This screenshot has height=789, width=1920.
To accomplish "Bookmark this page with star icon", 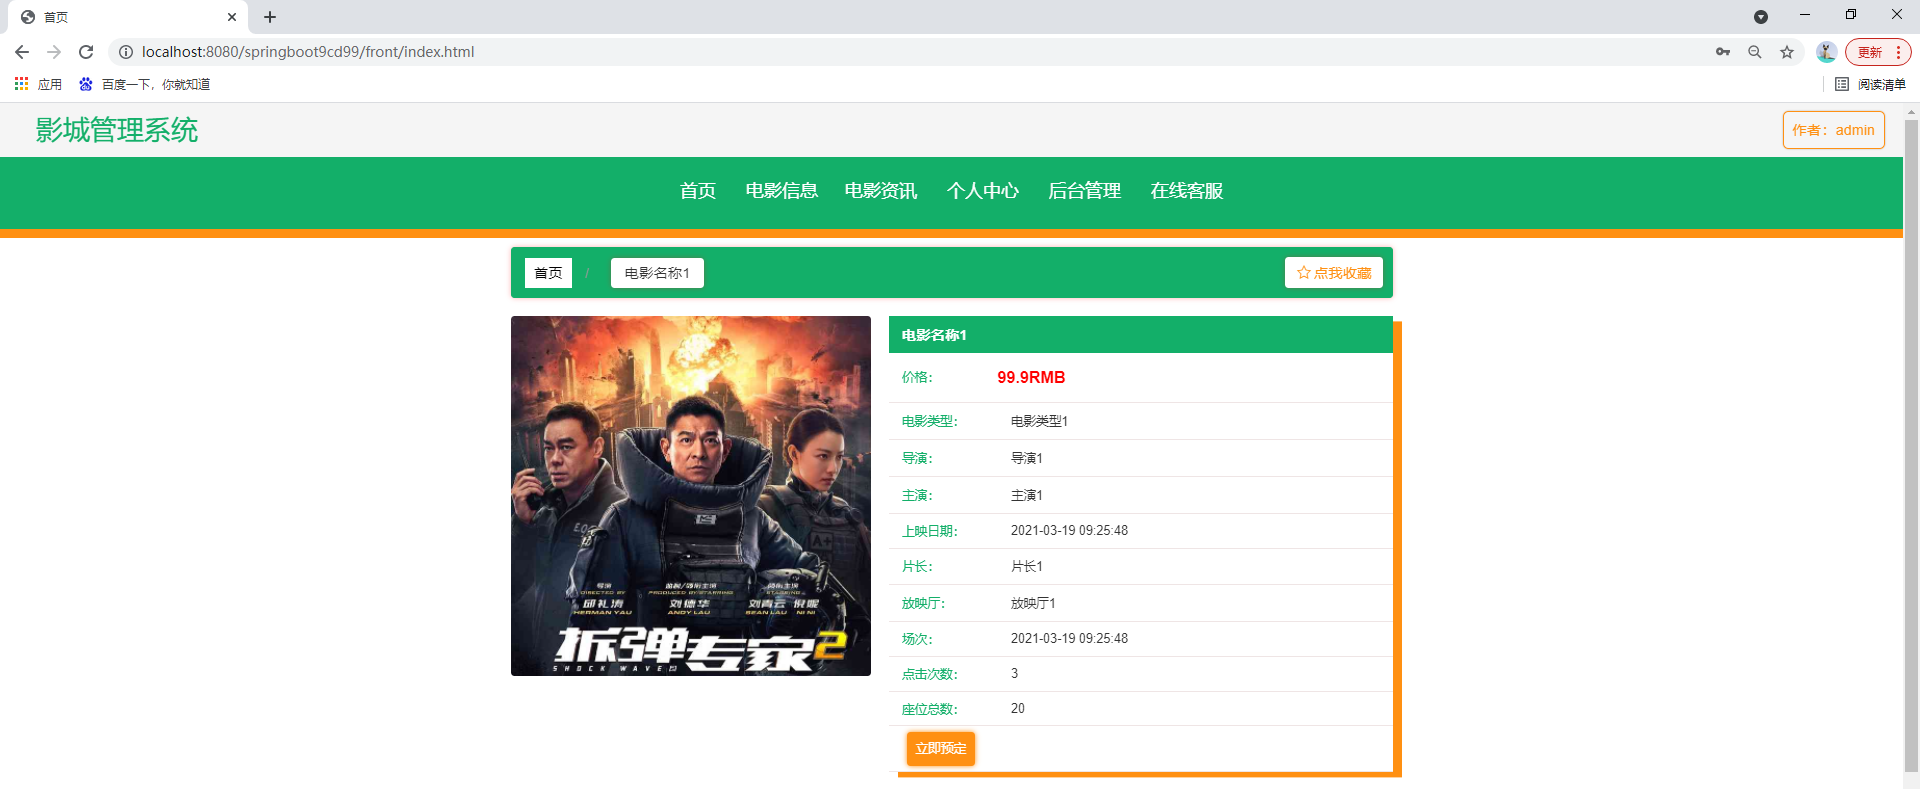I will (x=1787, y=52).
